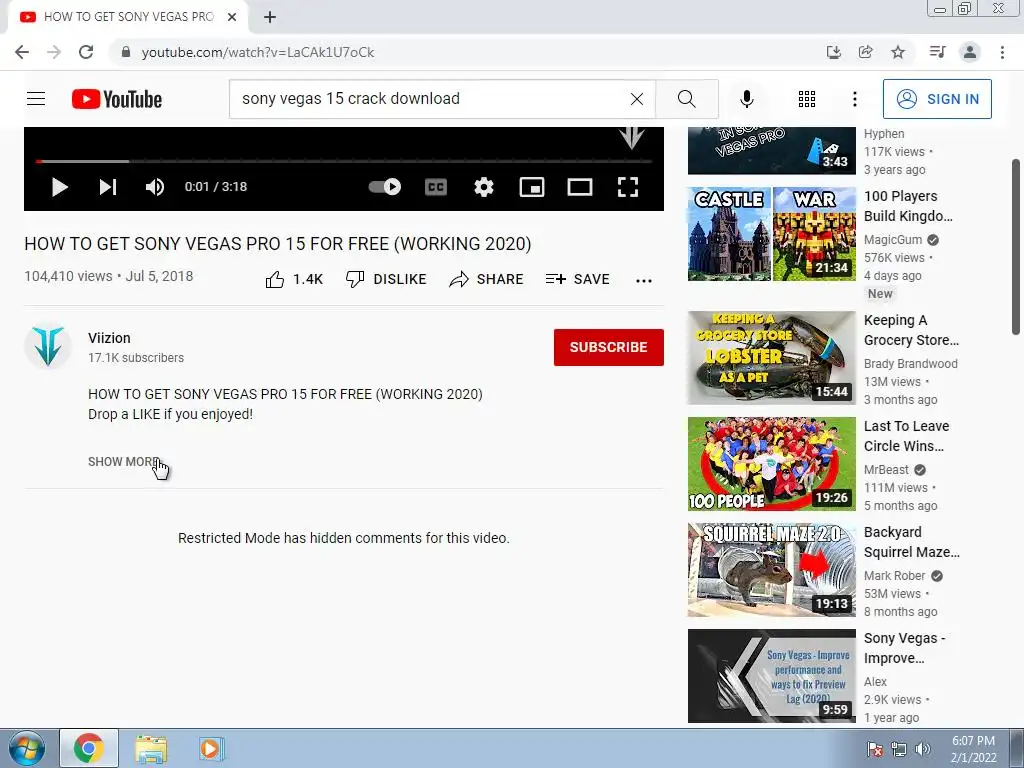Expand description with SHOW MORE
This screenshot has height=768, width=1024.
[123, 462]
